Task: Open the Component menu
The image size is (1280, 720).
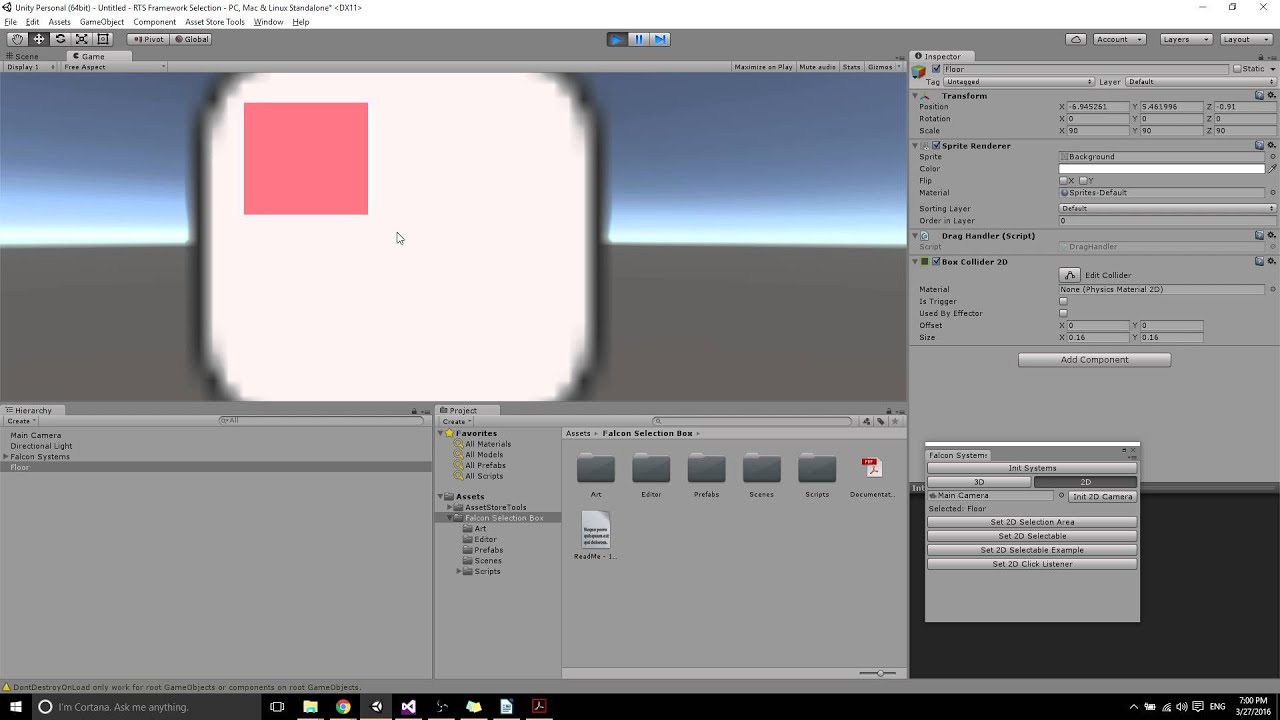Action: pyautogui.click(x=154, y=22)
